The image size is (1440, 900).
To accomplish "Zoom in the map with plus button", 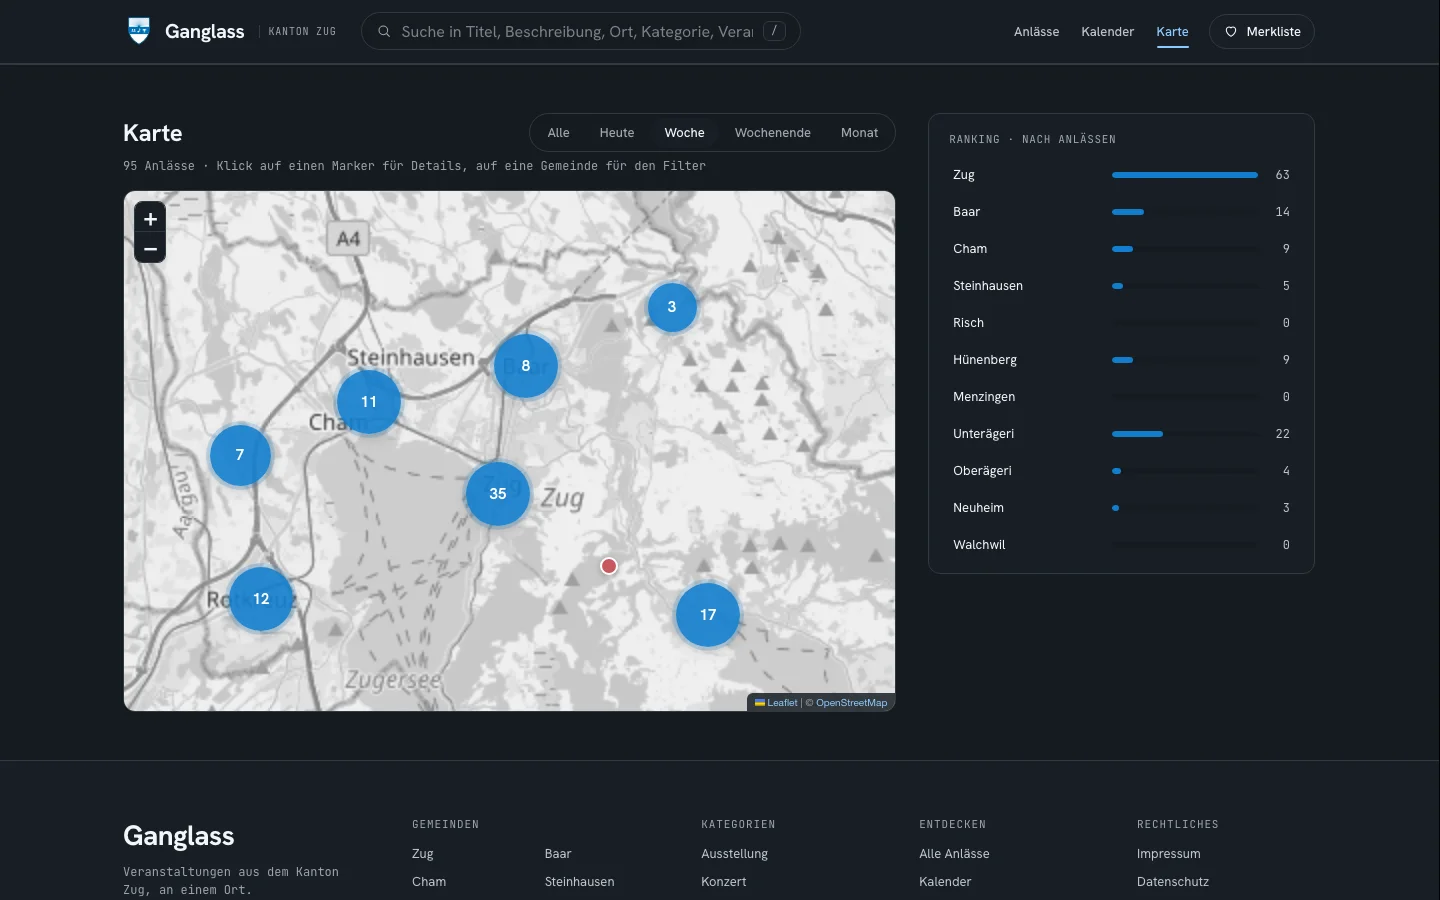I will point(150,219).
